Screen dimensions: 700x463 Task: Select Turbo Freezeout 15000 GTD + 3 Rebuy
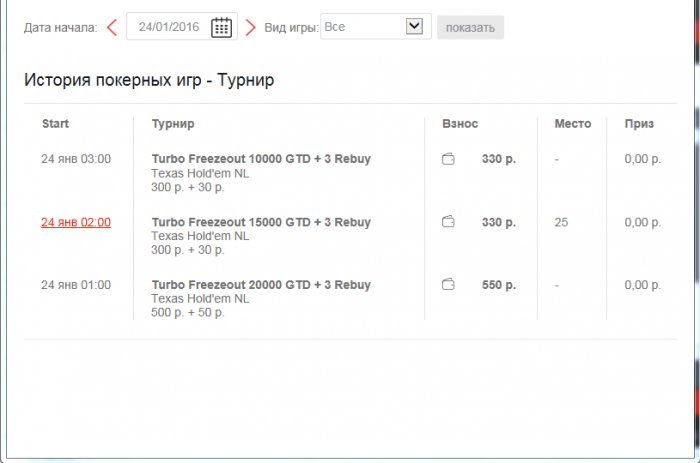point(261,222)
